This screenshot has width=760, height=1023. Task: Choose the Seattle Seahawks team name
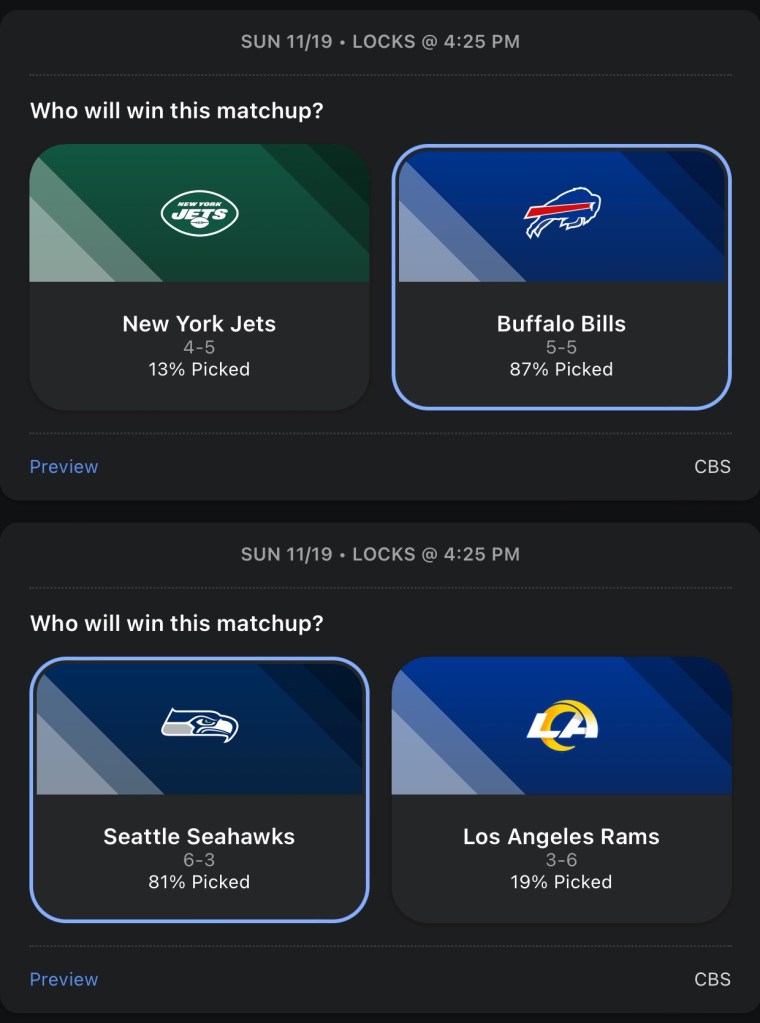199,837
